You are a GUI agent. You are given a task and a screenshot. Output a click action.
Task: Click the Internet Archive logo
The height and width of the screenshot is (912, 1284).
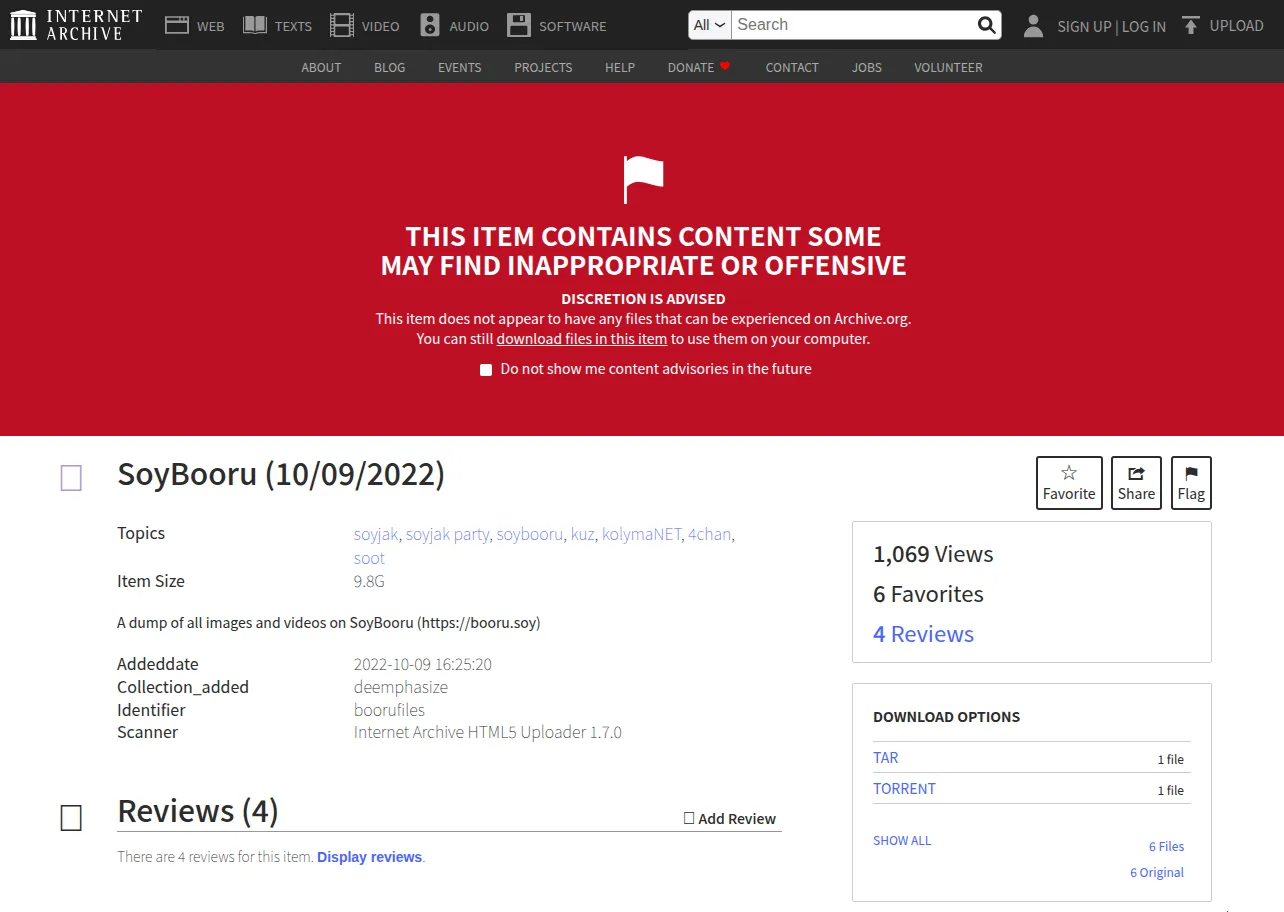[x=76, y=25]
